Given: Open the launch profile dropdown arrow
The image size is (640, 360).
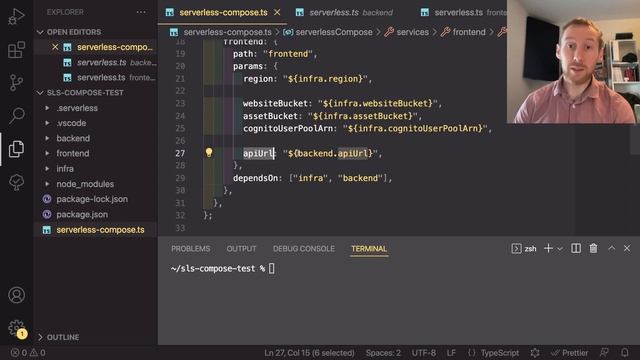Looking at the screenshot, I should click(x=560, y=249).
